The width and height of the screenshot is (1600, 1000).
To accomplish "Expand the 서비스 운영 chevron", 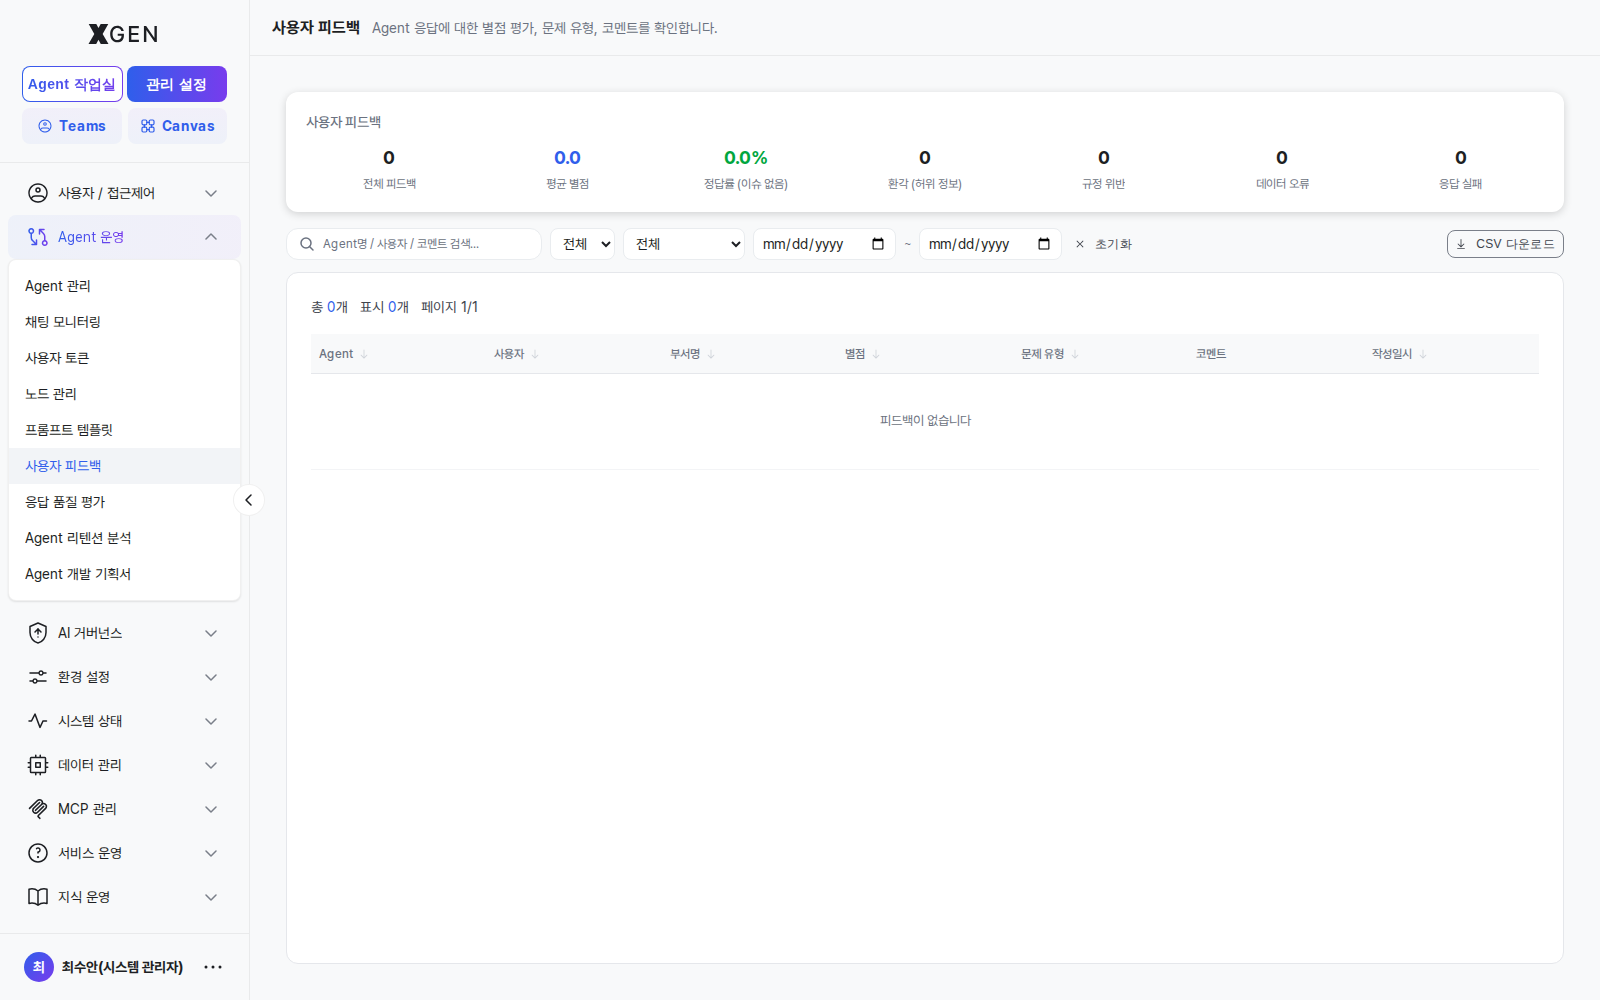I will coord(211,853).
